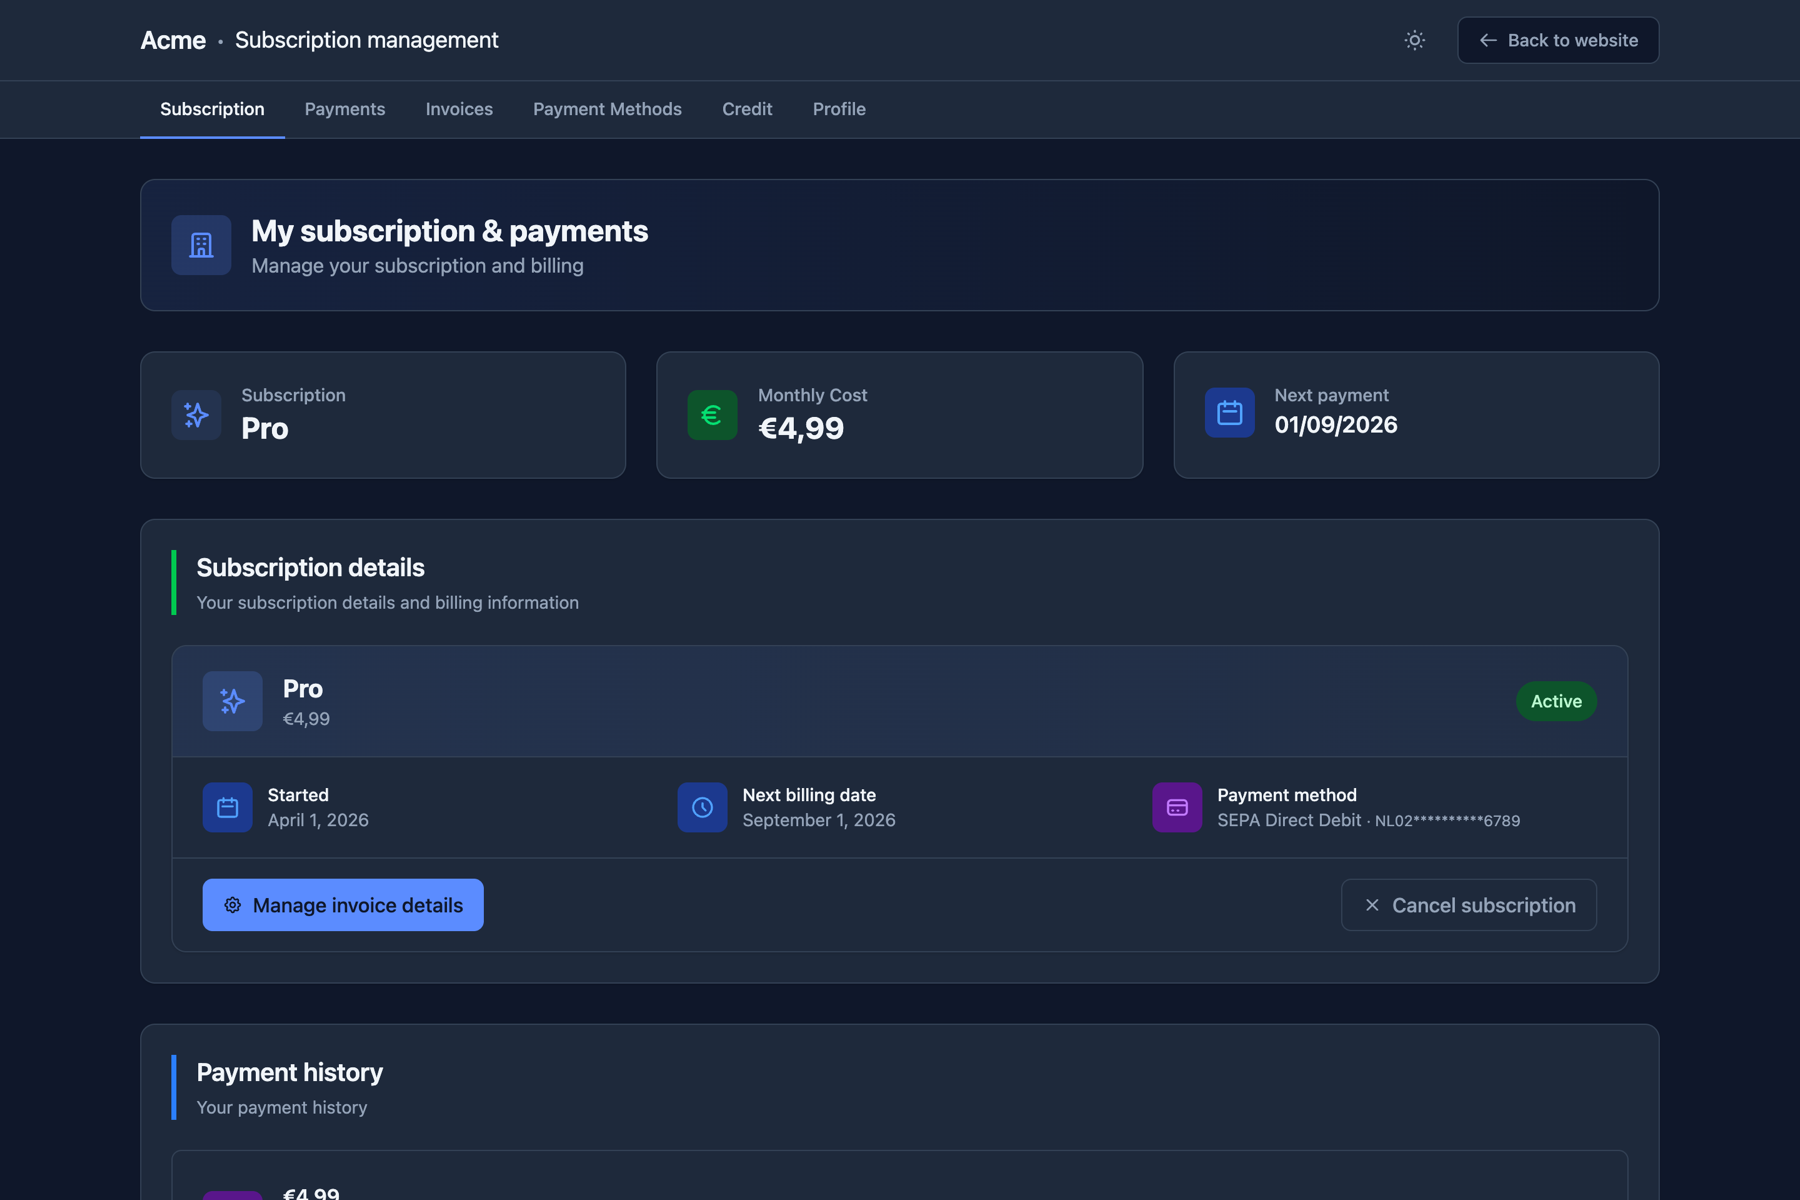Open the Subscription tab
Image resolution: width=1800 pixels, height=1200 pixels.
(212, 109)
